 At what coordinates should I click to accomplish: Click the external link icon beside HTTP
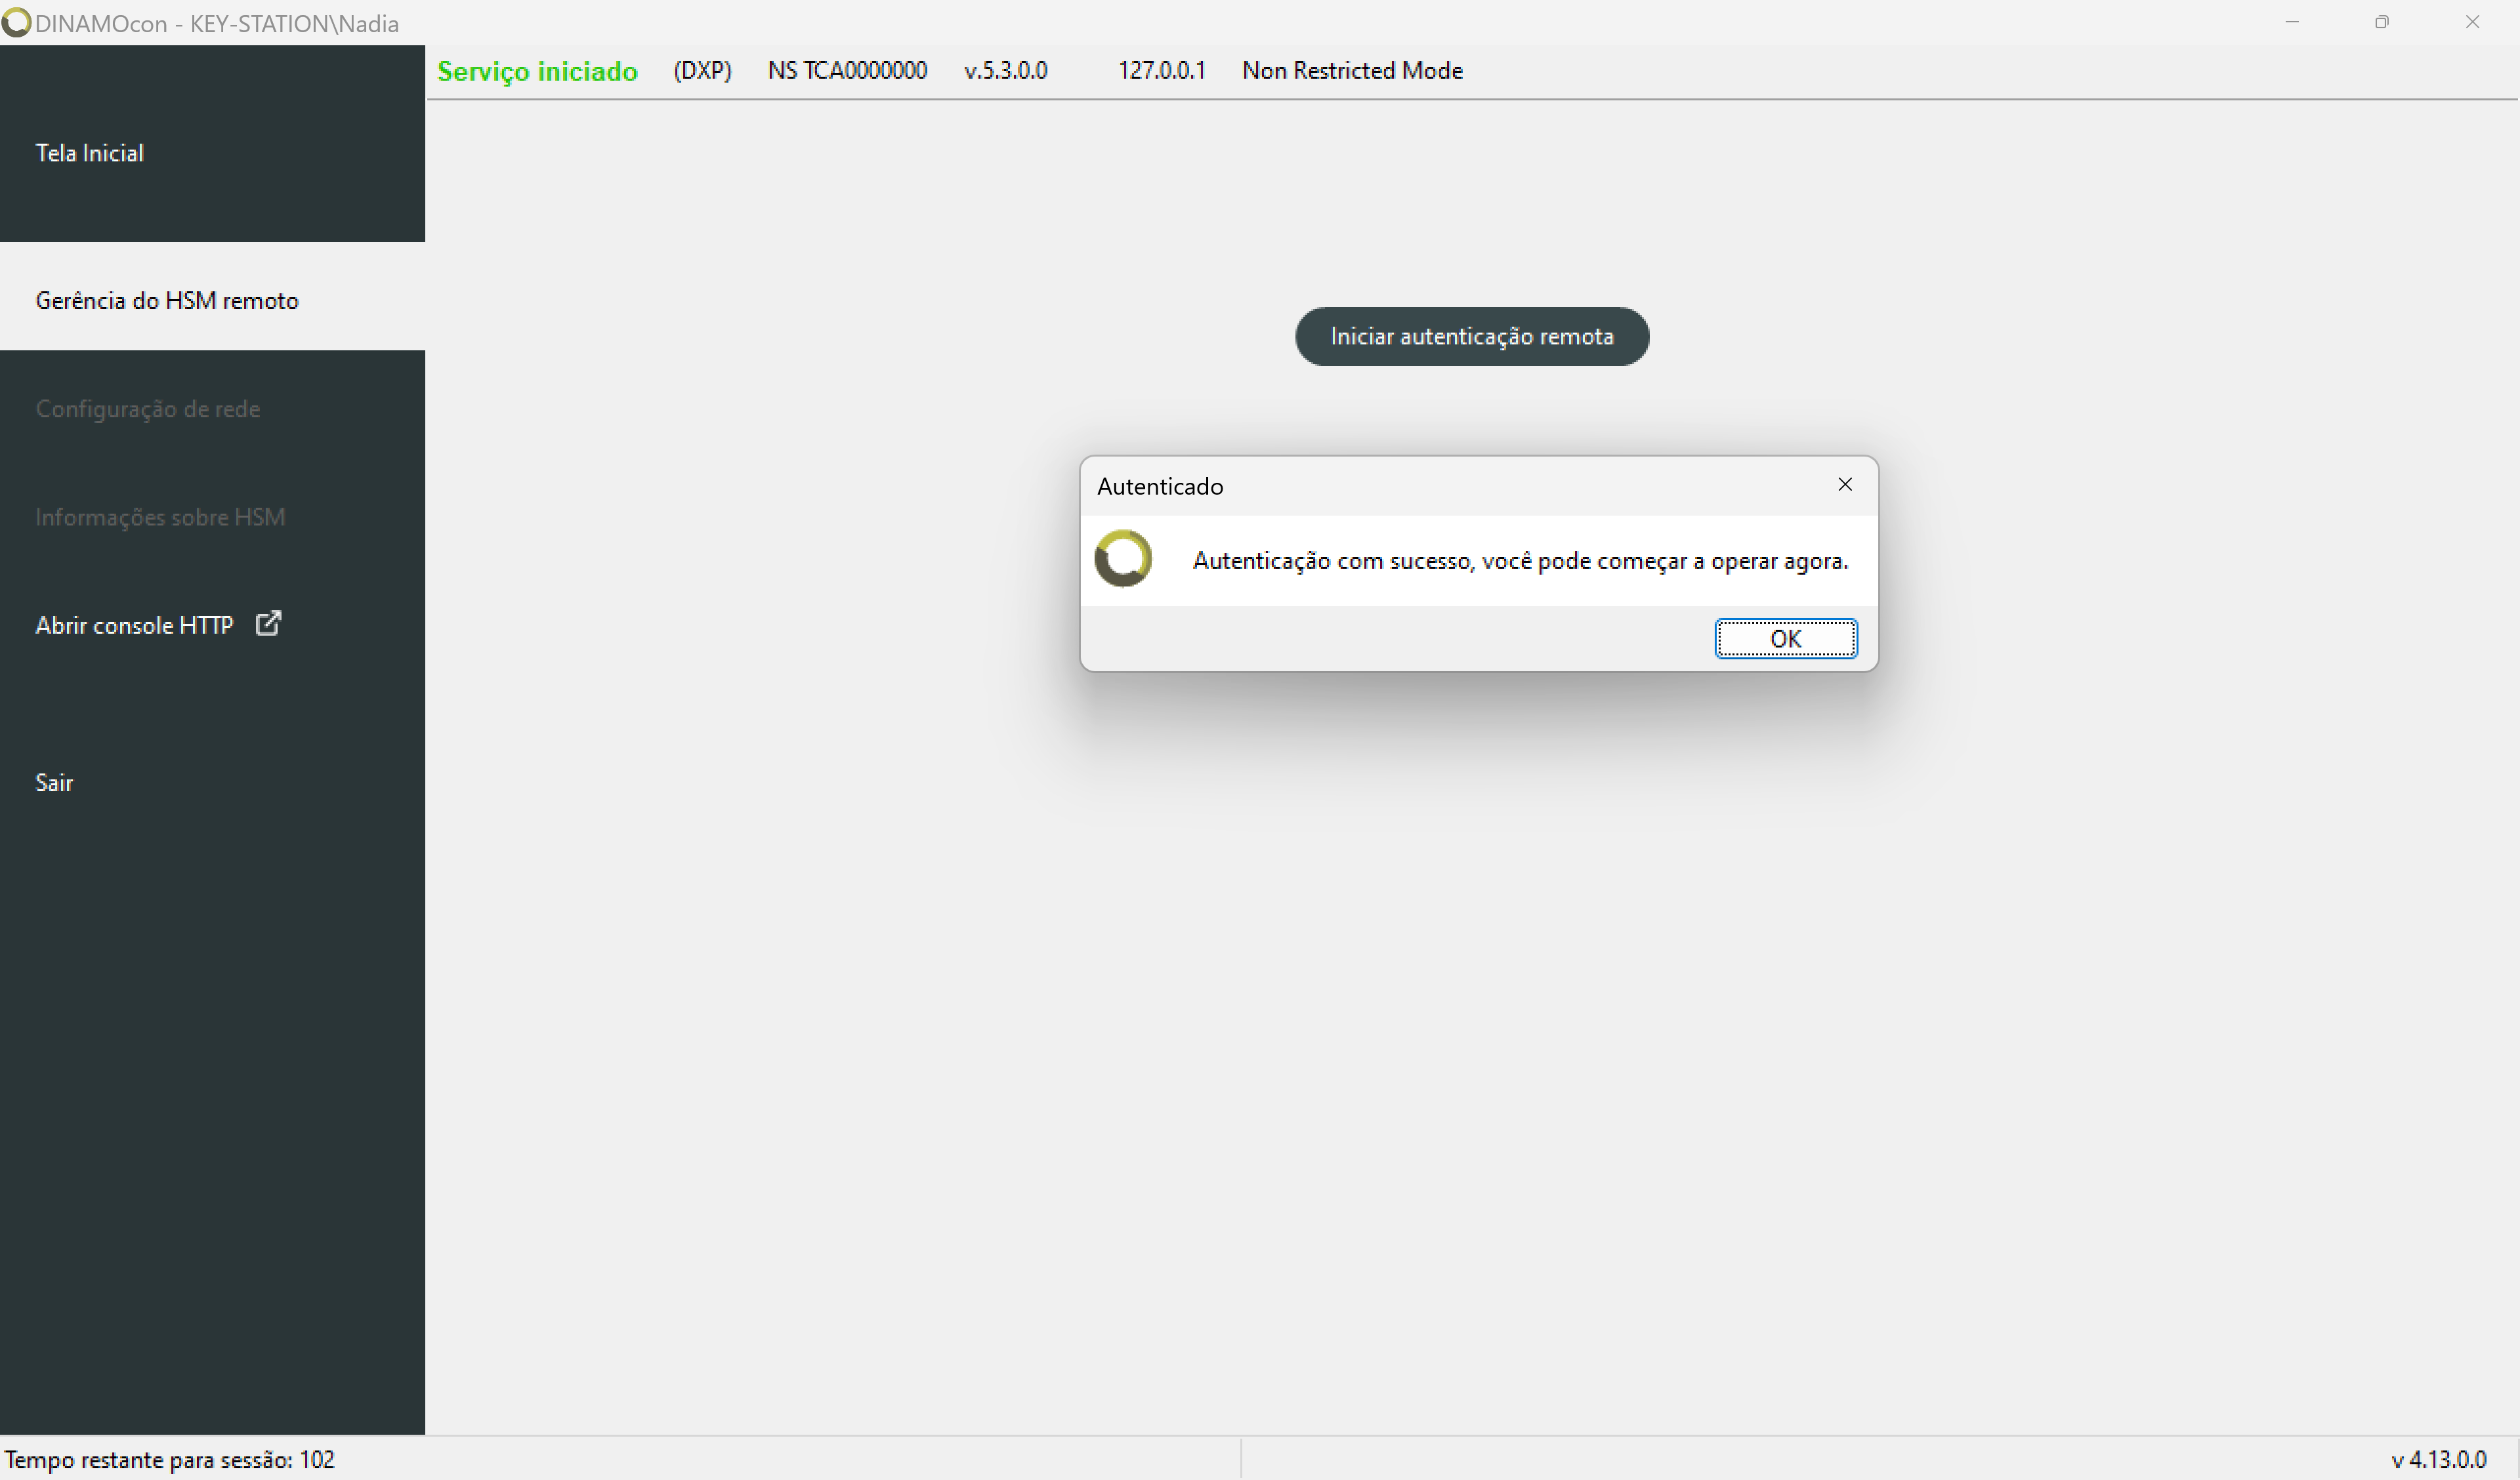tap(268, 624)
